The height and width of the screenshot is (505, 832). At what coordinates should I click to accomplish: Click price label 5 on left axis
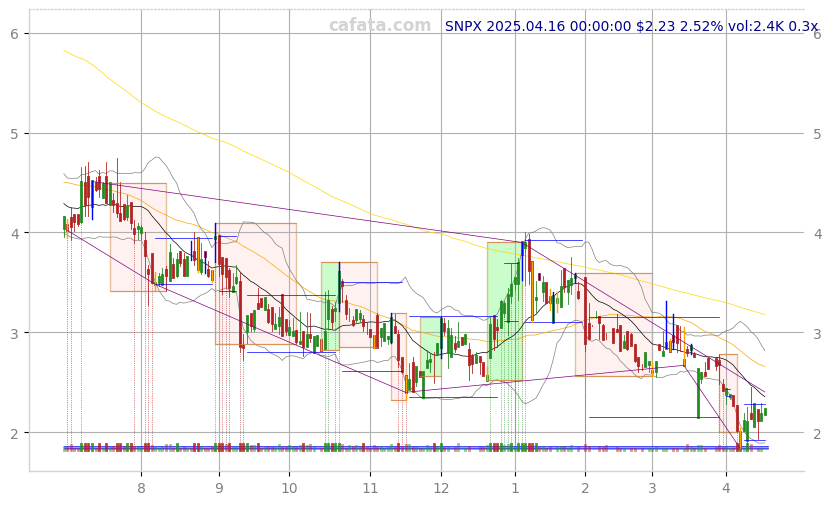tap(14, 134)
